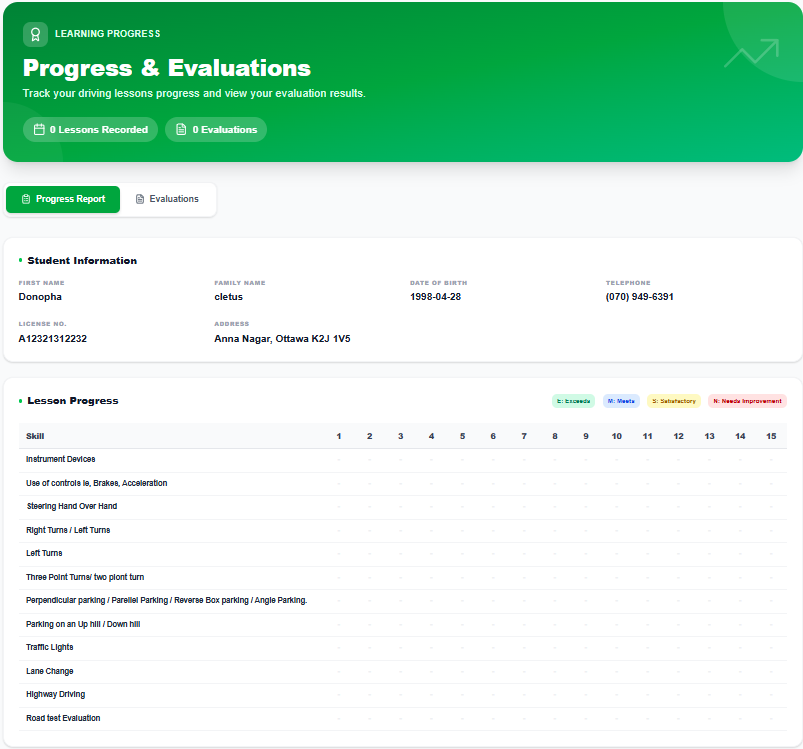
Task: Switch to the Evaluations tab
Action: [x=167, y=199]
